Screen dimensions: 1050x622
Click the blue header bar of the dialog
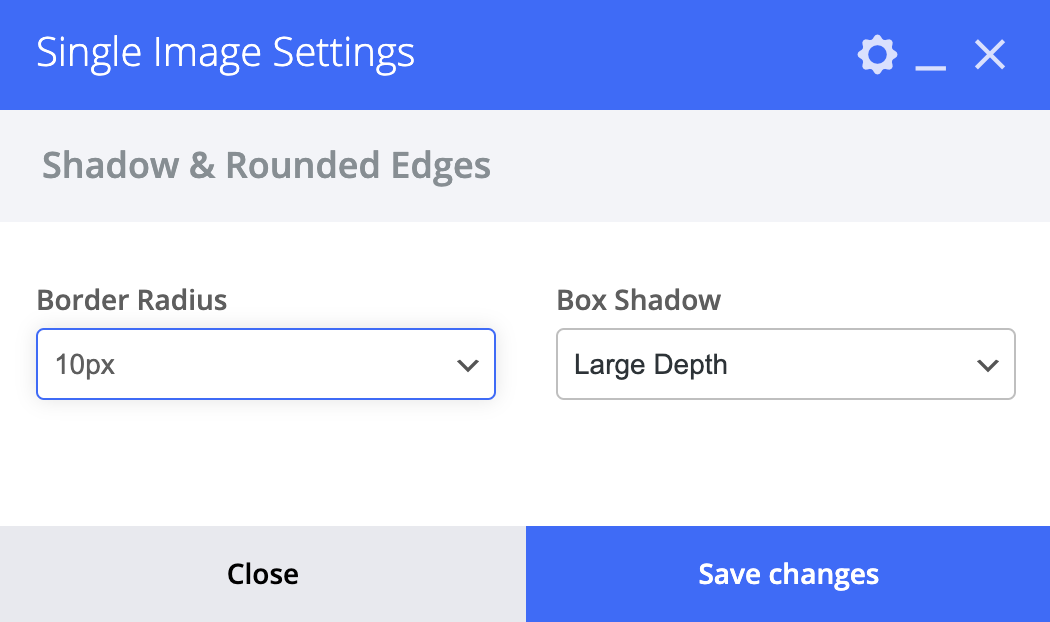pyautogui.click(x=525, y=55)
